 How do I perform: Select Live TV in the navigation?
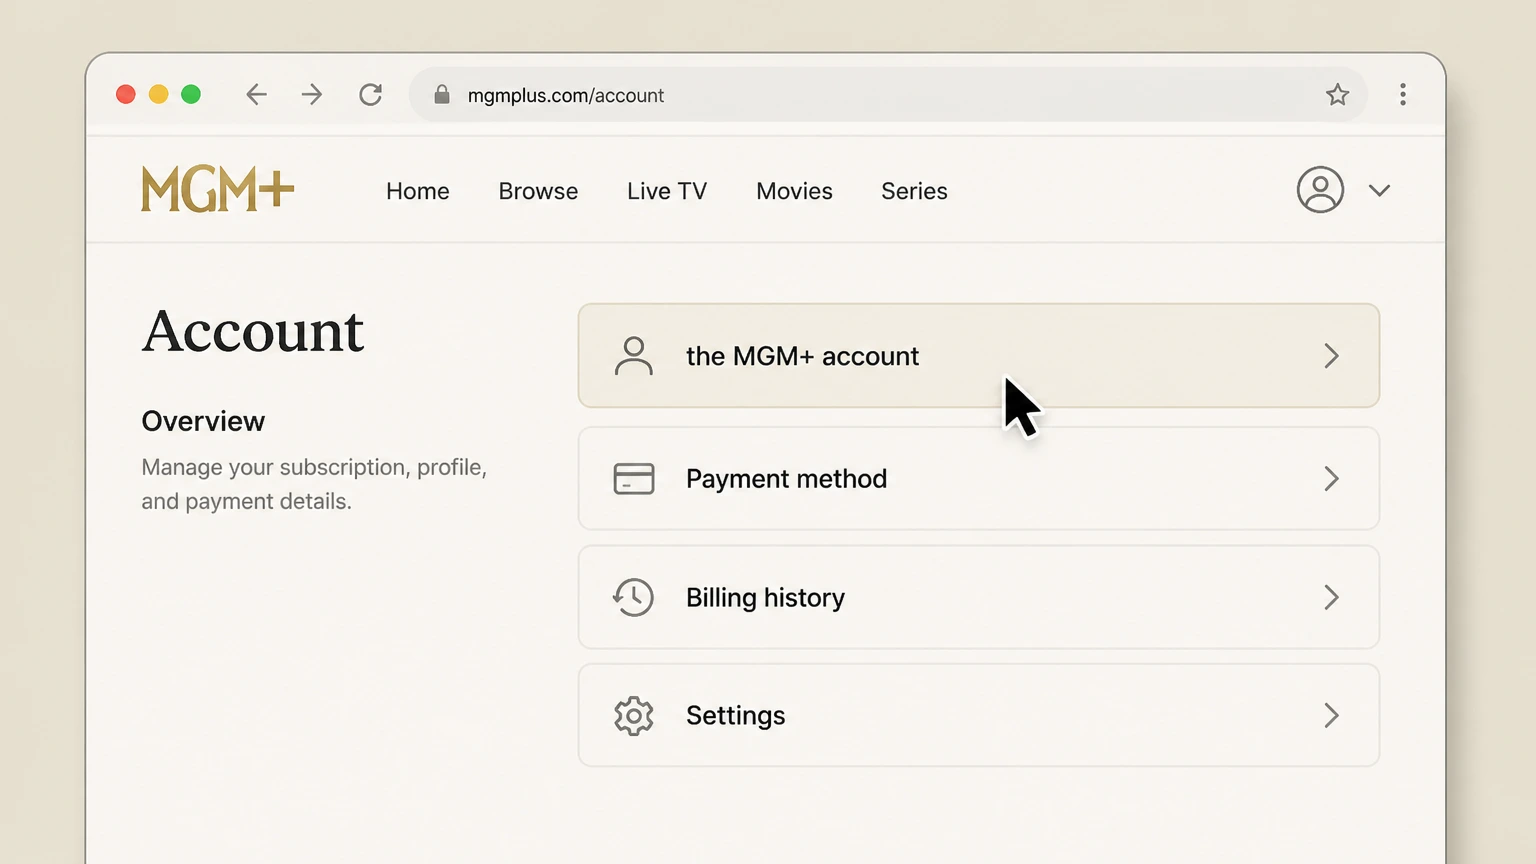point(667,191)
